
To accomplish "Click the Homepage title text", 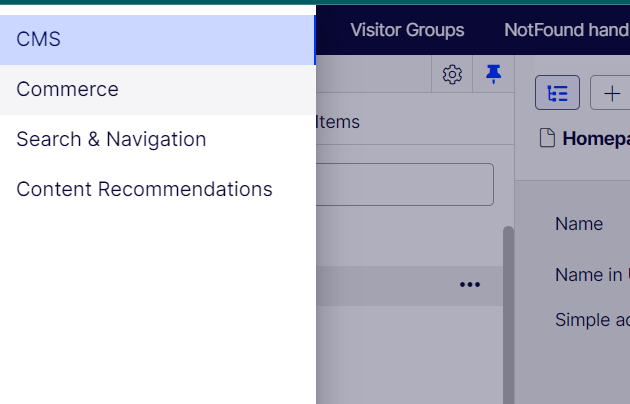I will click(595, 139).
